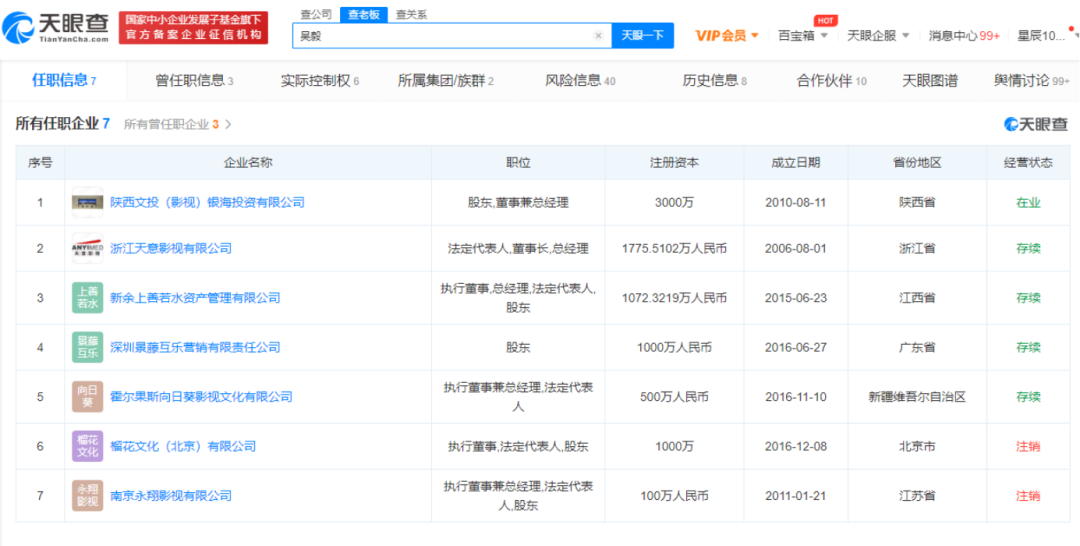Click the 天眼一下 search button

[643, 36]
